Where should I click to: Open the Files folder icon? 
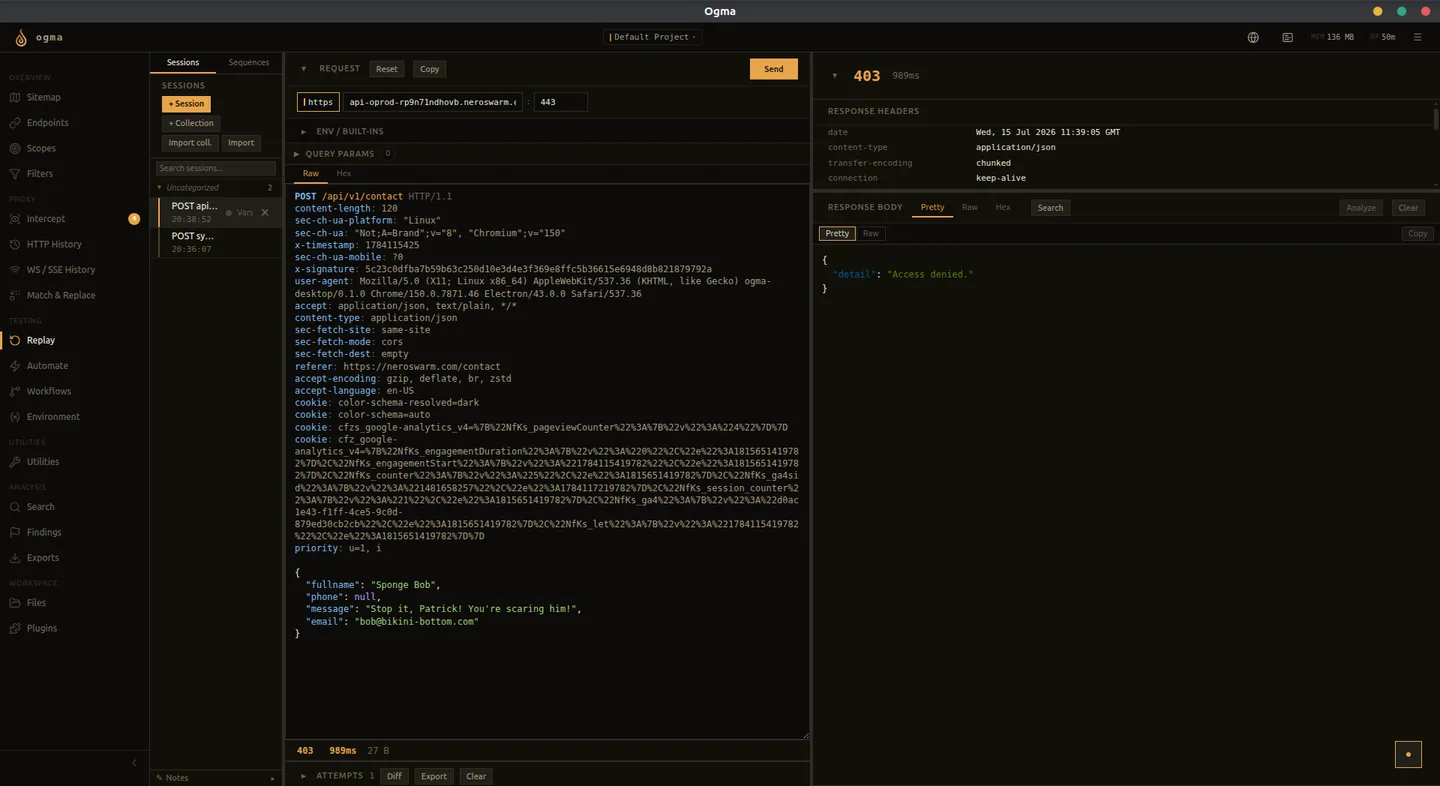[15, 603]
